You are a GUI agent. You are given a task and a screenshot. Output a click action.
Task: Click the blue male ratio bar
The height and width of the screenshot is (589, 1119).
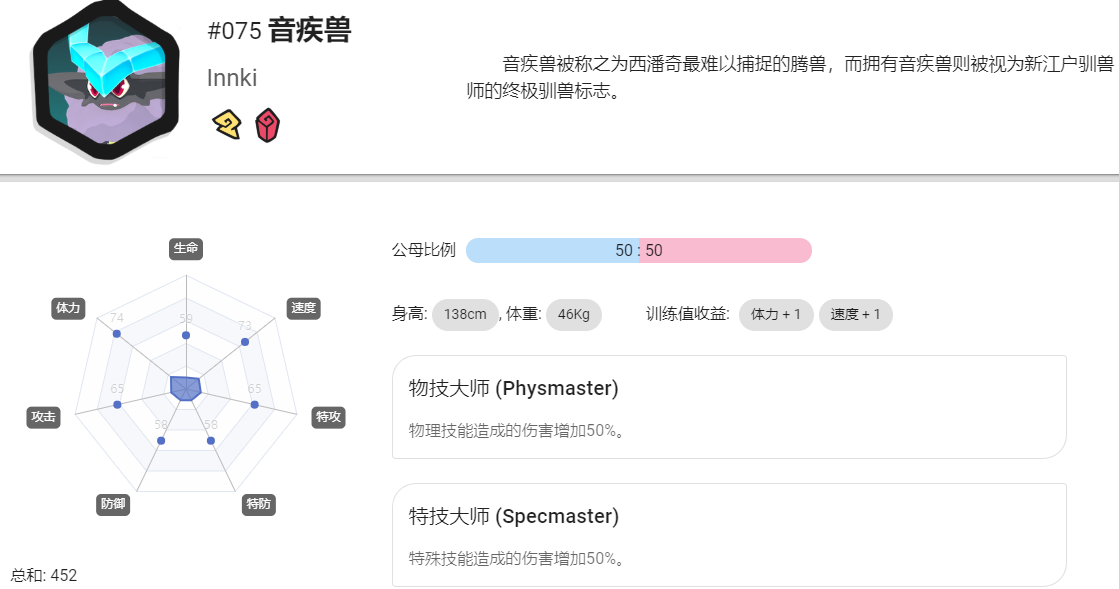[x=552, y=251]
